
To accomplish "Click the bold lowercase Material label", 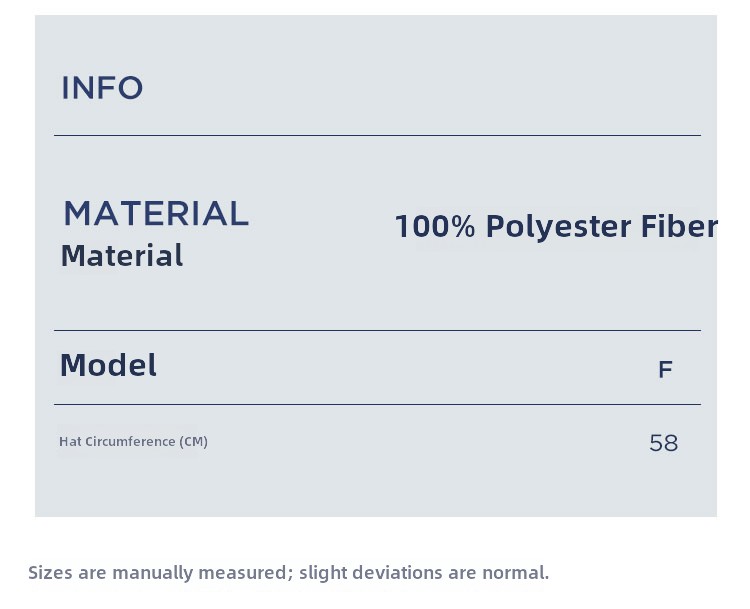I will [x=122, y=256].
